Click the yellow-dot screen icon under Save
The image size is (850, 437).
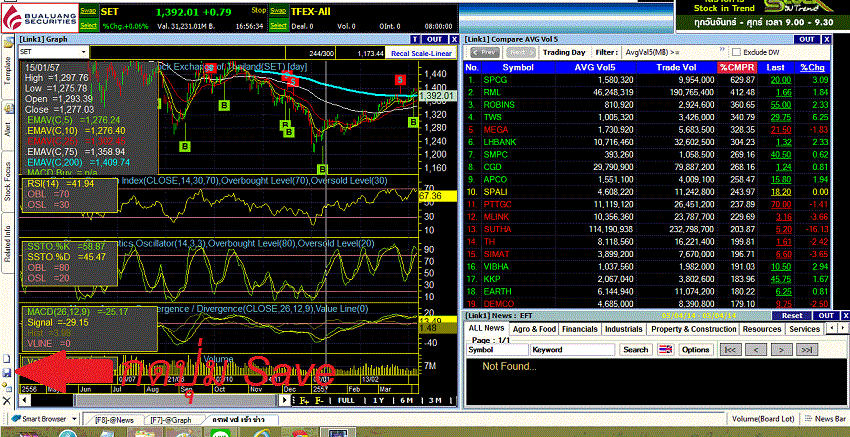coord(7,387)
